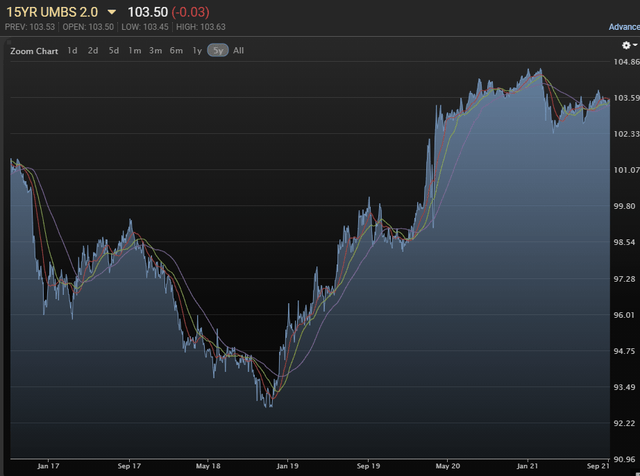This screenshot has height=476, width=640.
Task: Click the PREV: 103.53 value
Action: click(x=30, y=27)
